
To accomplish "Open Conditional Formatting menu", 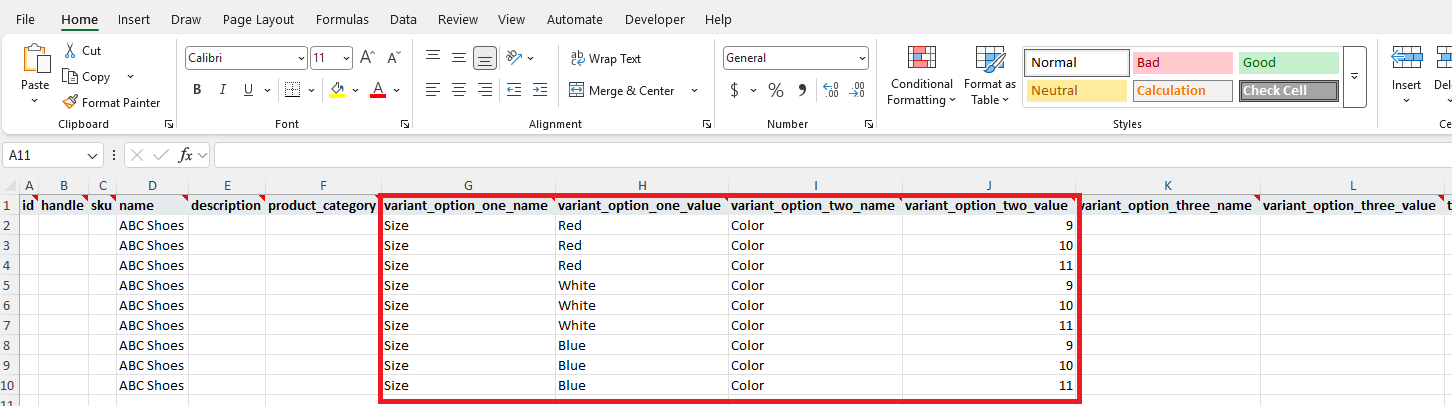I will click(x=922, y=76).
